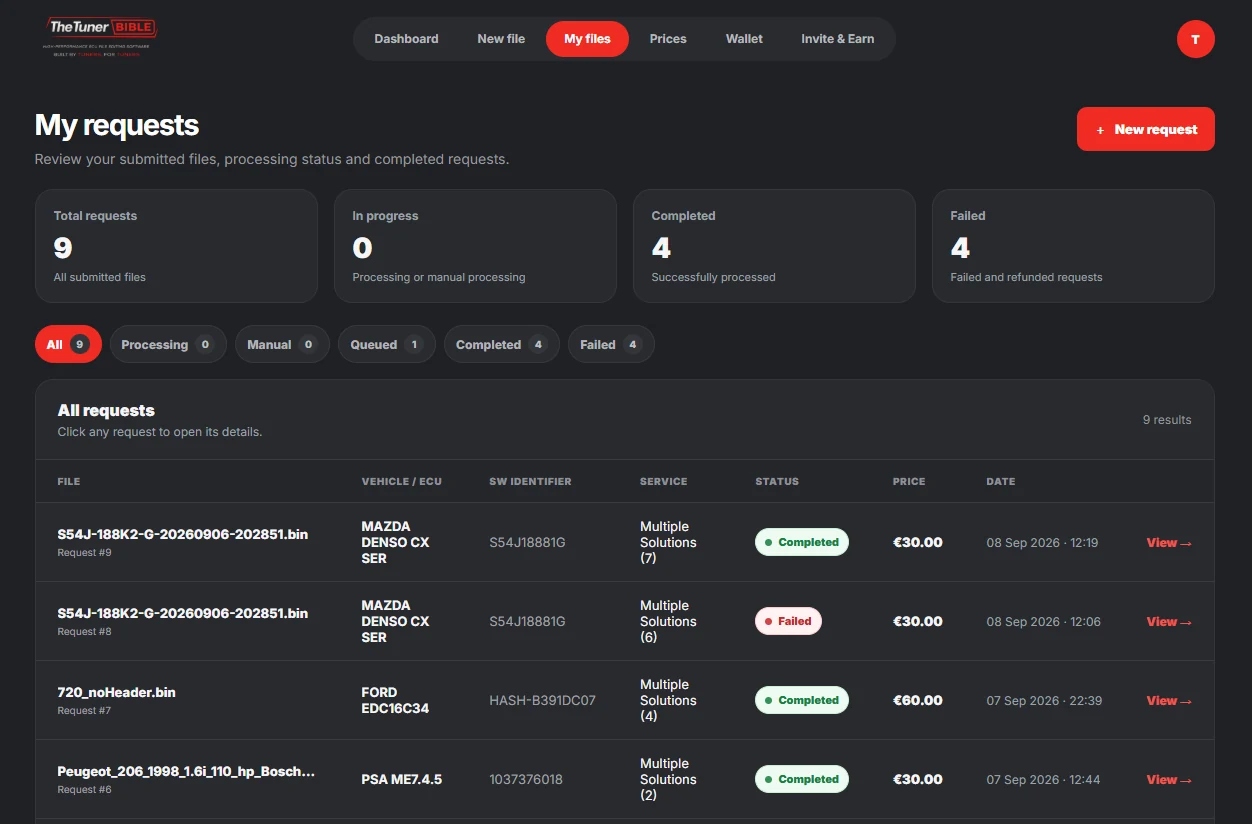Click the 9 results count
Viewport: 1252px width, 824px height.
tap(1167, 420)
